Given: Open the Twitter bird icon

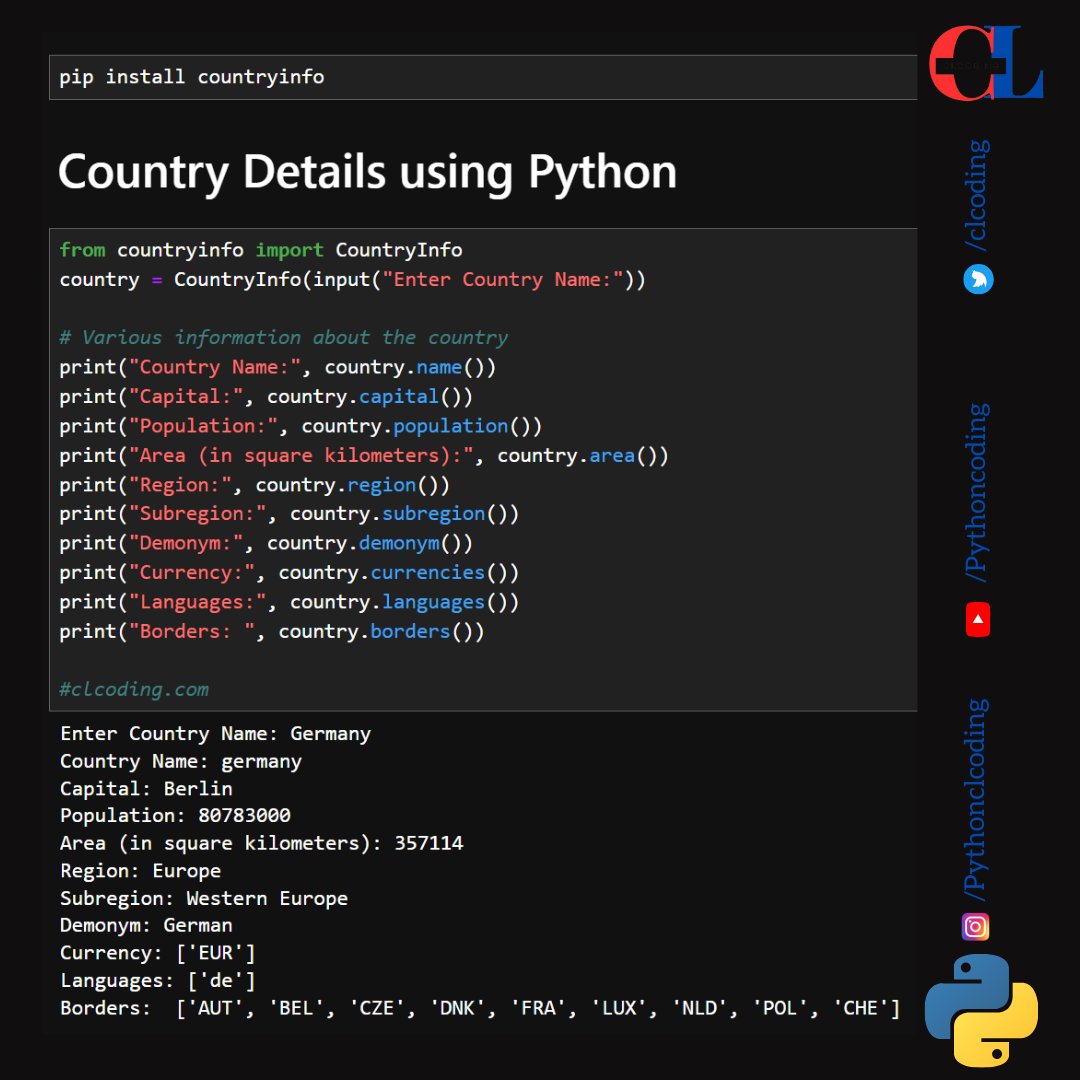Looking at the screenshot, I should (977, 280).
